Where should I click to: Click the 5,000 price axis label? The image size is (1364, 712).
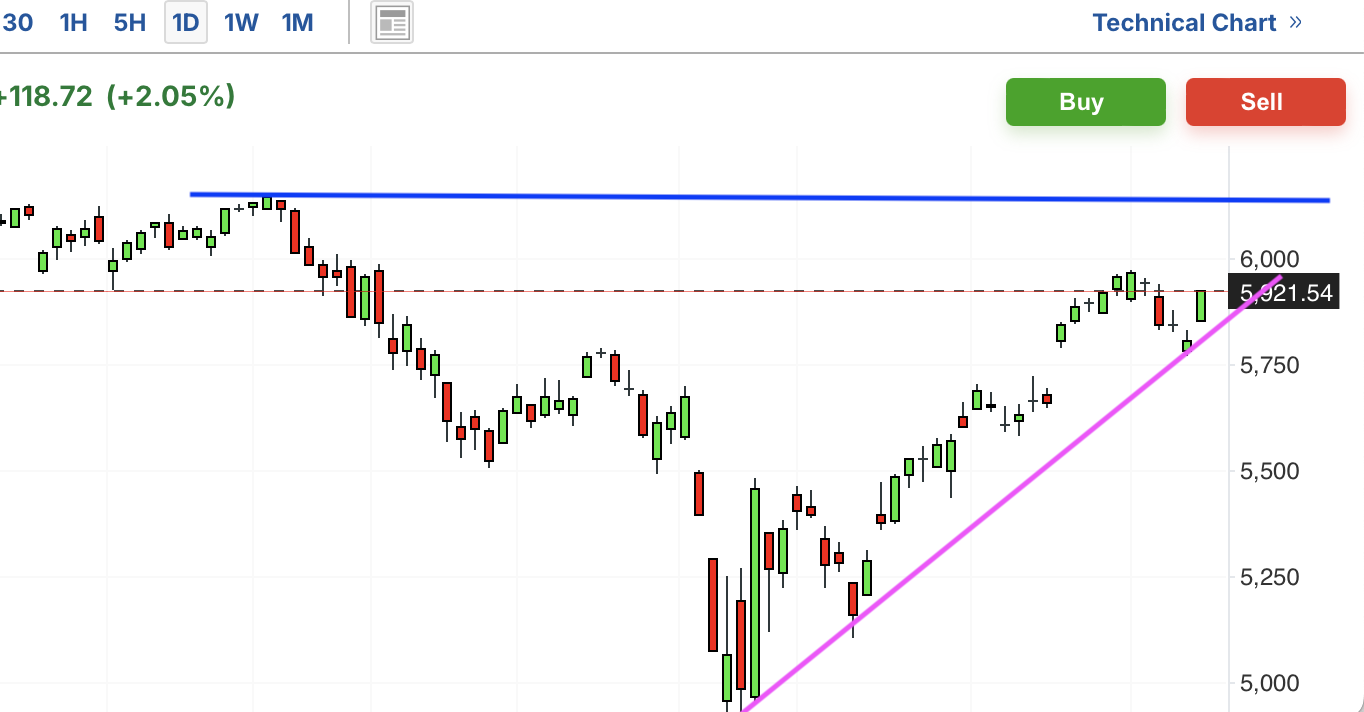coord(1270,683)
